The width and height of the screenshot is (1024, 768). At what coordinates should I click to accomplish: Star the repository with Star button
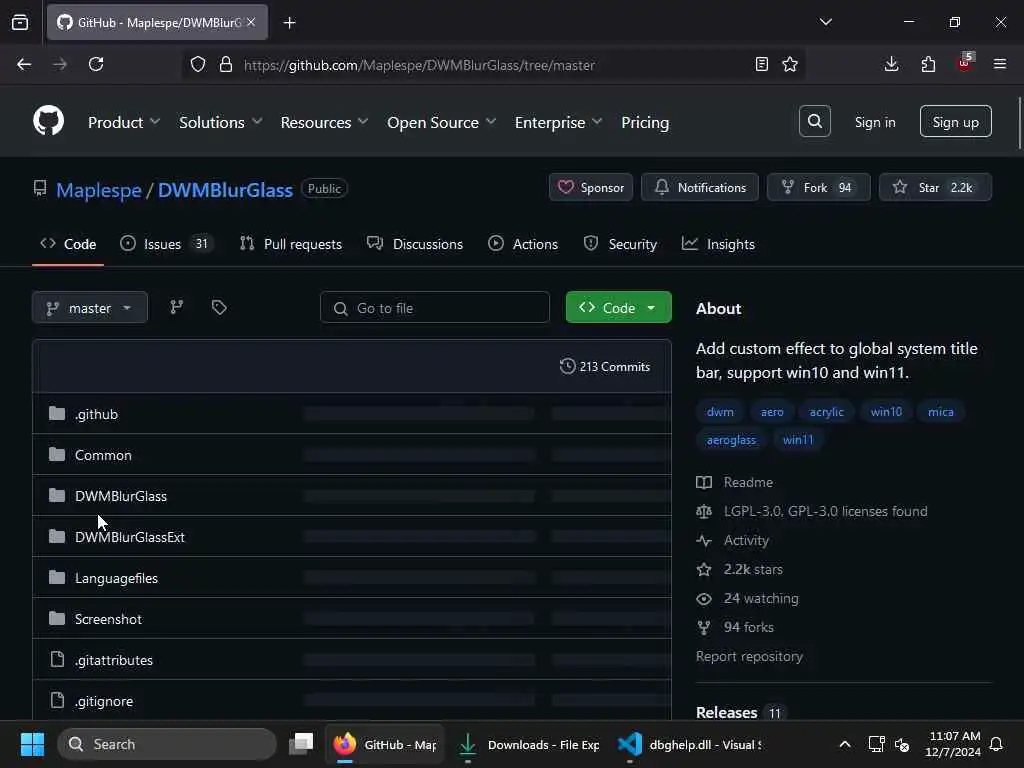pyautogui.click(x=935, y=187)
